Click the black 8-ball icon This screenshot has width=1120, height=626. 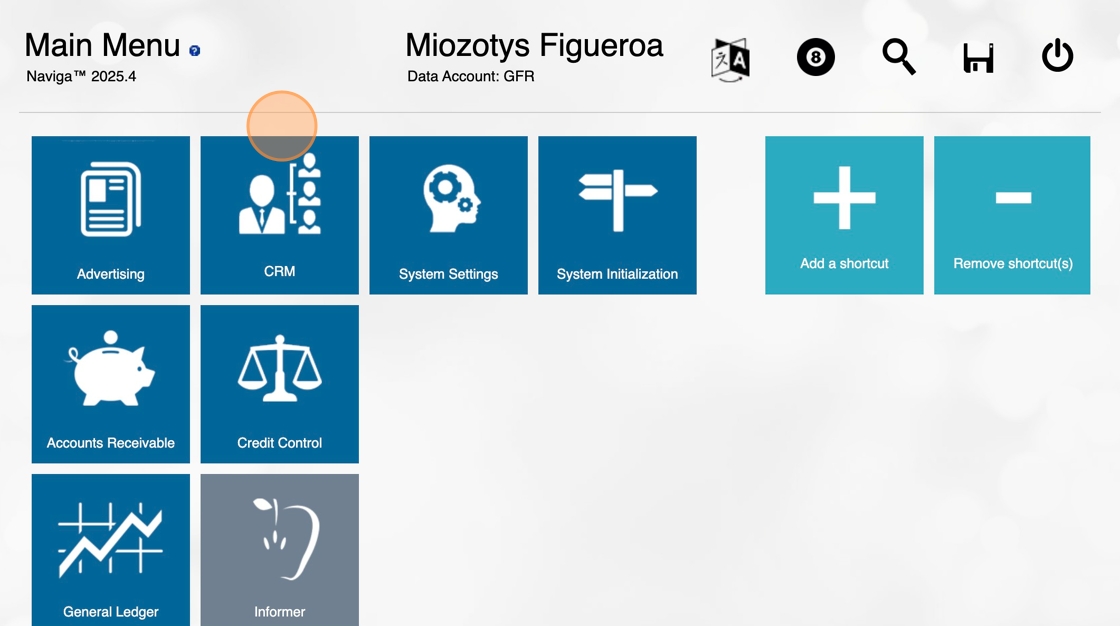815,58
